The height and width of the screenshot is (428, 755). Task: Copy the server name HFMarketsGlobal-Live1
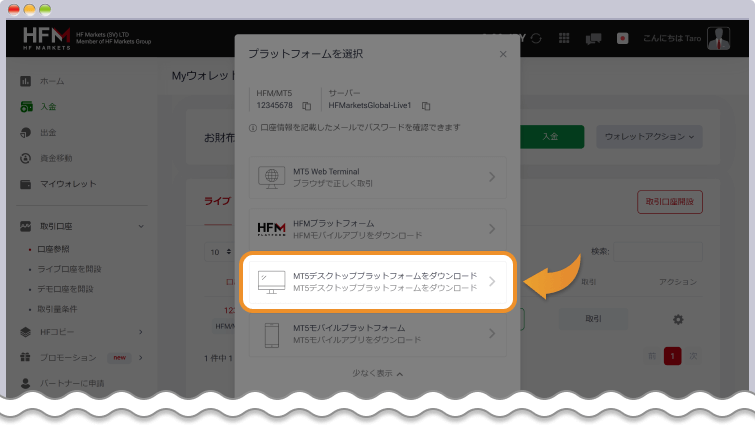426,105
